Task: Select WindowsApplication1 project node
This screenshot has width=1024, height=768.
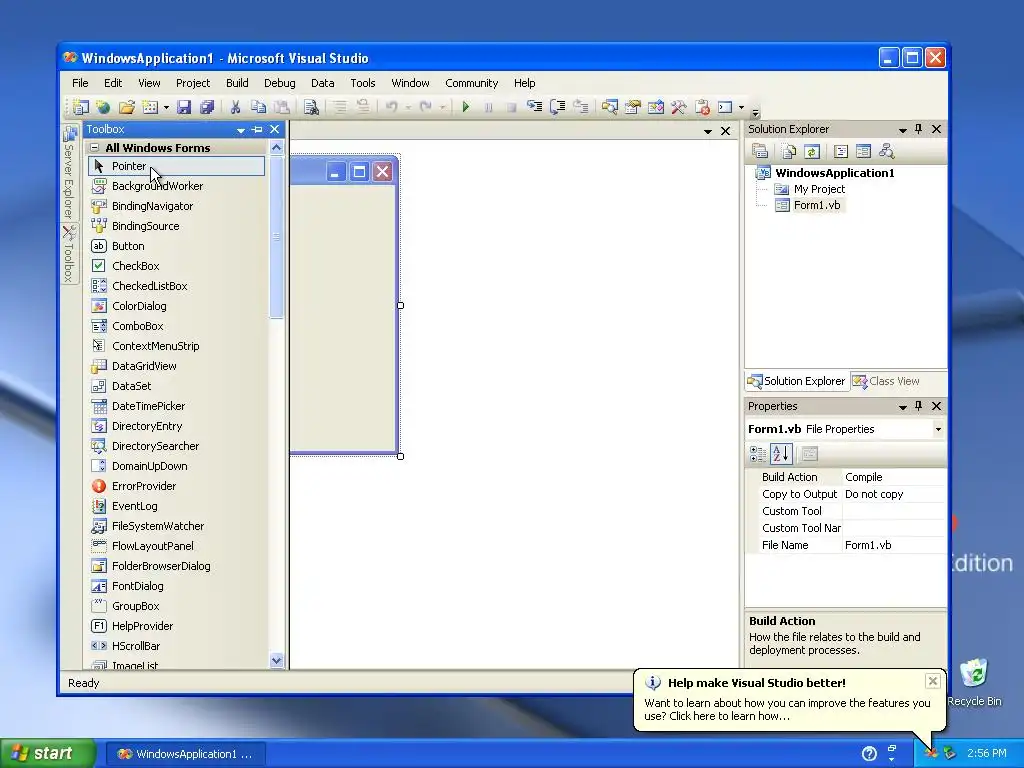Action: pos(835,173)
